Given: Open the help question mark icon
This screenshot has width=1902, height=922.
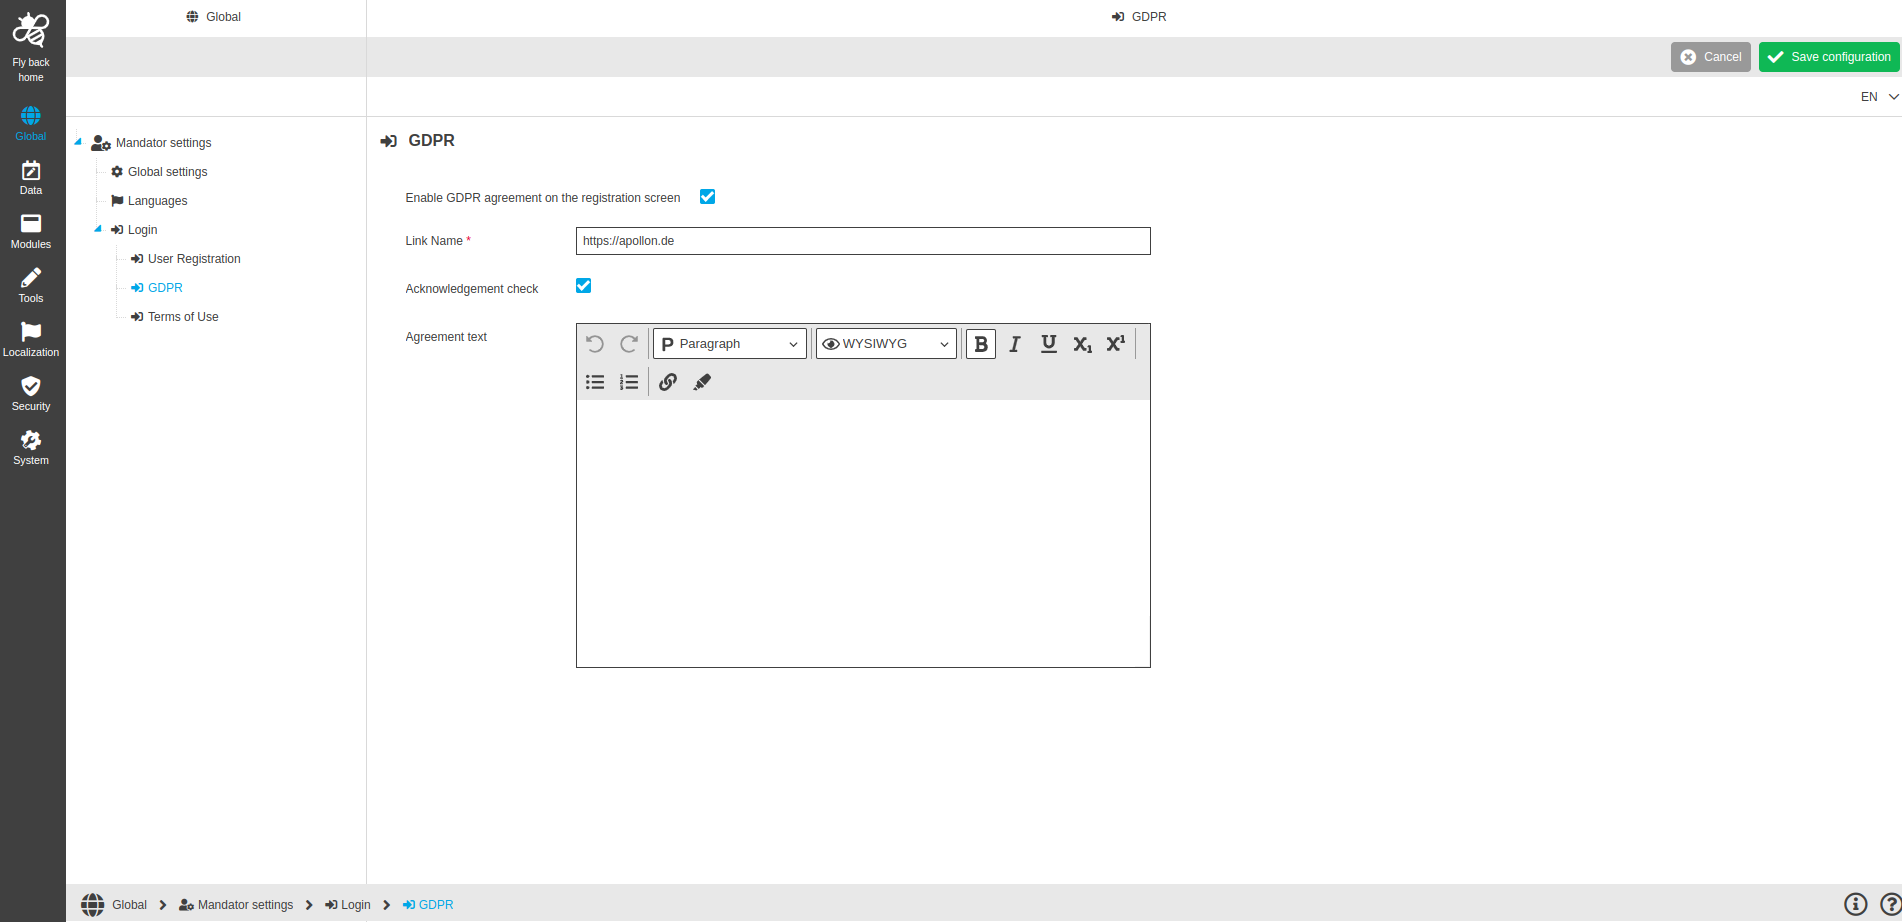Looking at the screenshot, I should [x=1890, y=904].
